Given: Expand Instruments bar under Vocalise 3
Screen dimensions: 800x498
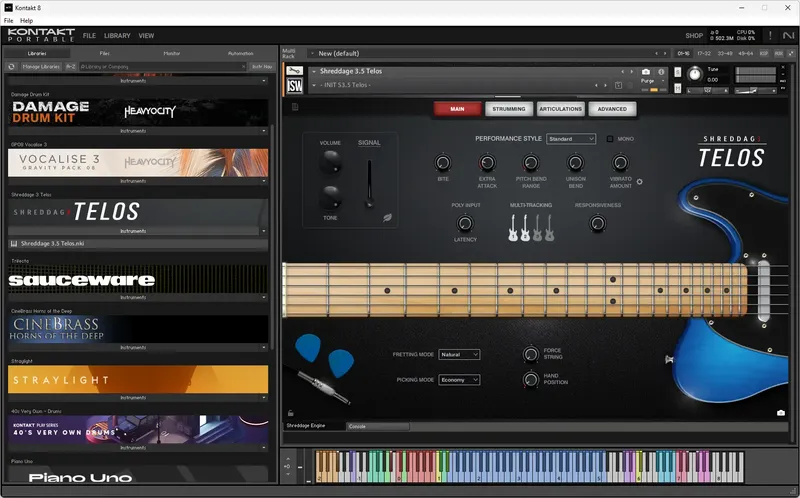Looking at the screenshot, I should (138, 181).
